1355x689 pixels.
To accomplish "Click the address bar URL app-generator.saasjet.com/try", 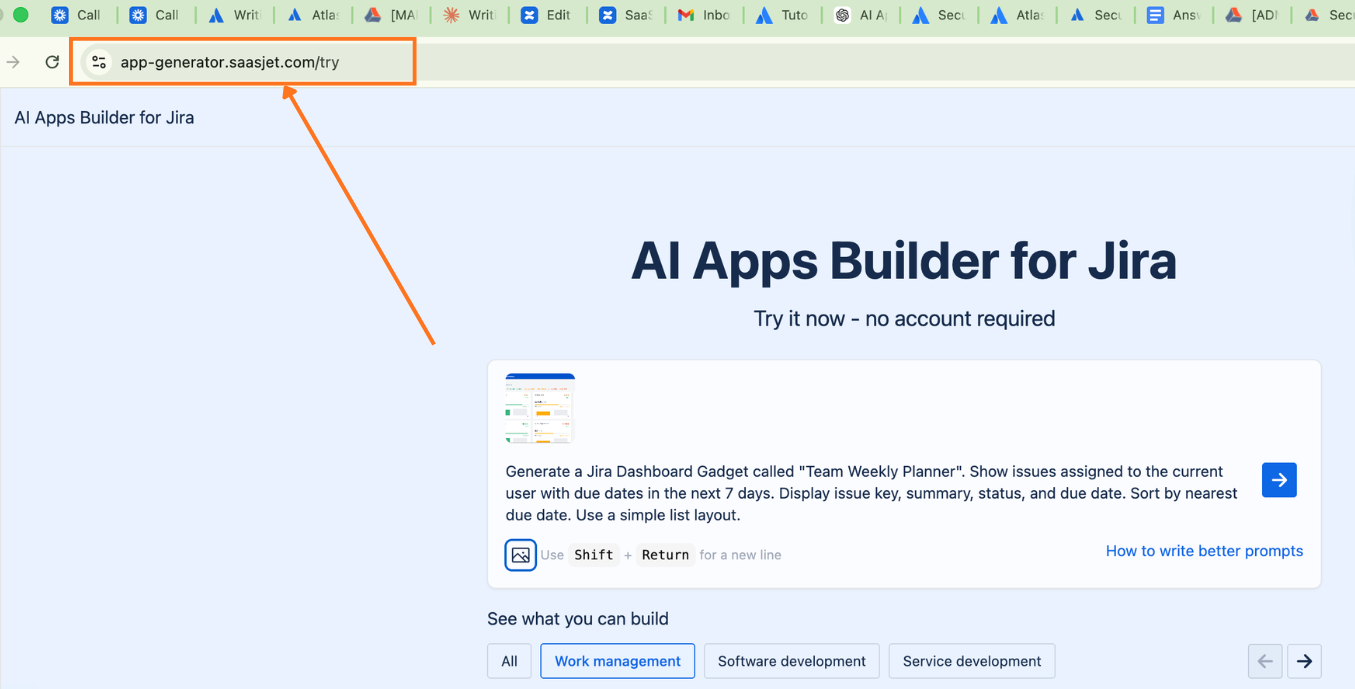I will click(x=230, y=62).
